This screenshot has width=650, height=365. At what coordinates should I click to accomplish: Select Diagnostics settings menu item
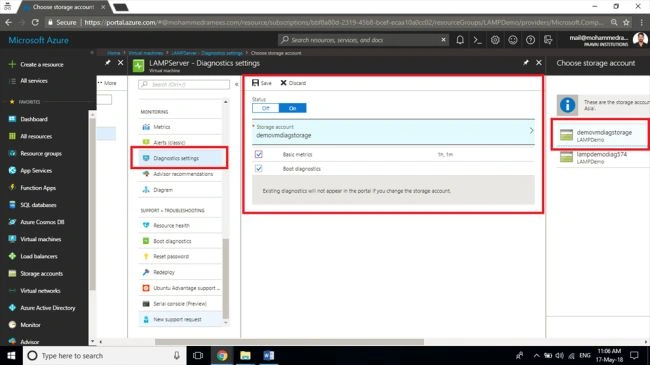(180, 158)
